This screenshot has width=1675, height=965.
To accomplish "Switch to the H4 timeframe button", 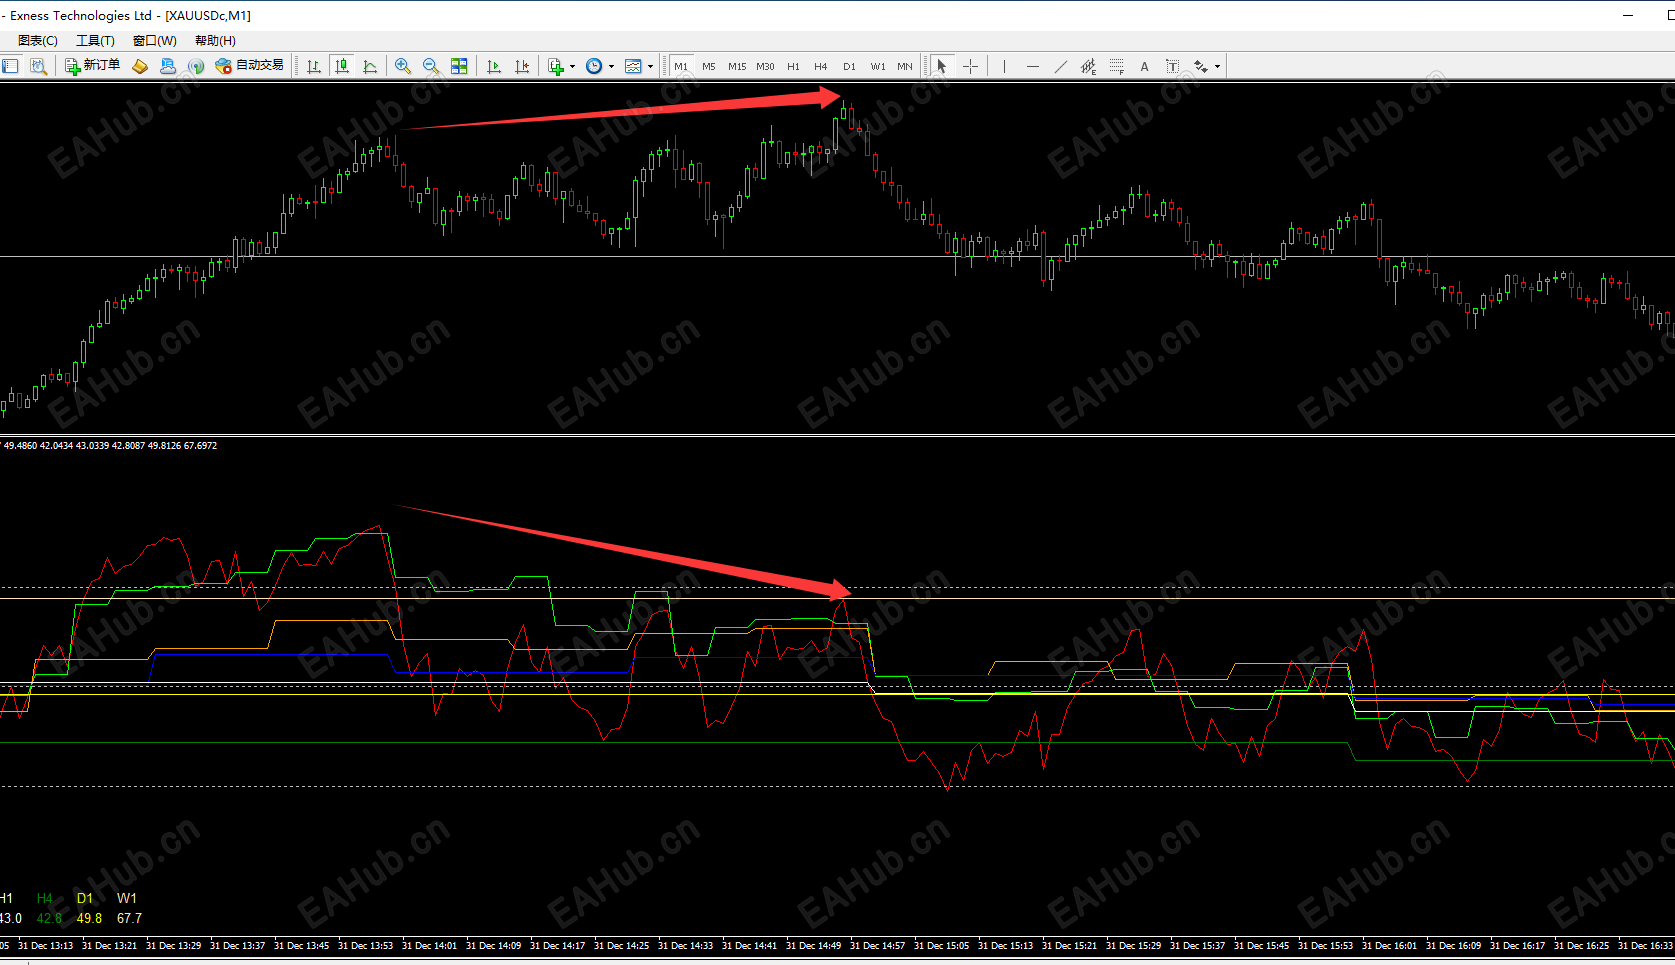I will (x=821, y=66).
